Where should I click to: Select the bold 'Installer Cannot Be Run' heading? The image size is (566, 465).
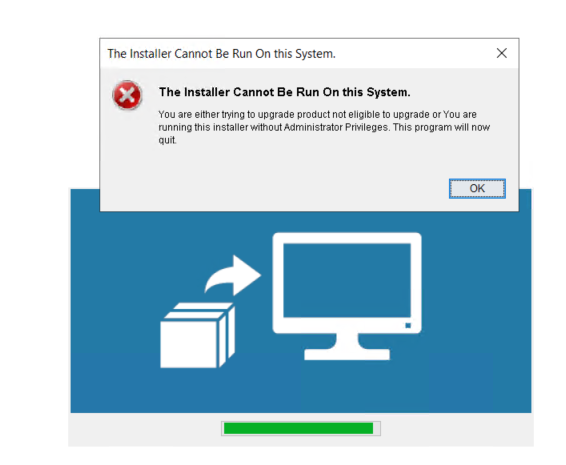click(x=284, y=92)
